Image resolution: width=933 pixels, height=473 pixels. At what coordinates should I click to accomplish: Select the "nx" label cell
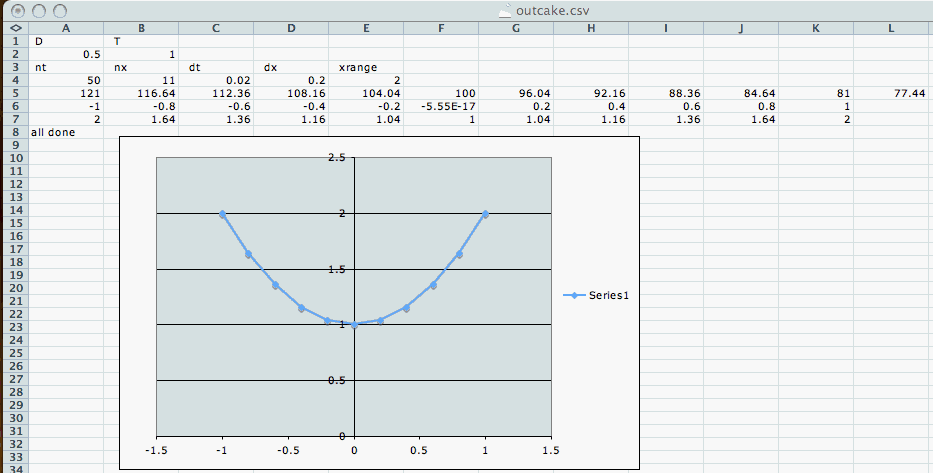(141, 67)
